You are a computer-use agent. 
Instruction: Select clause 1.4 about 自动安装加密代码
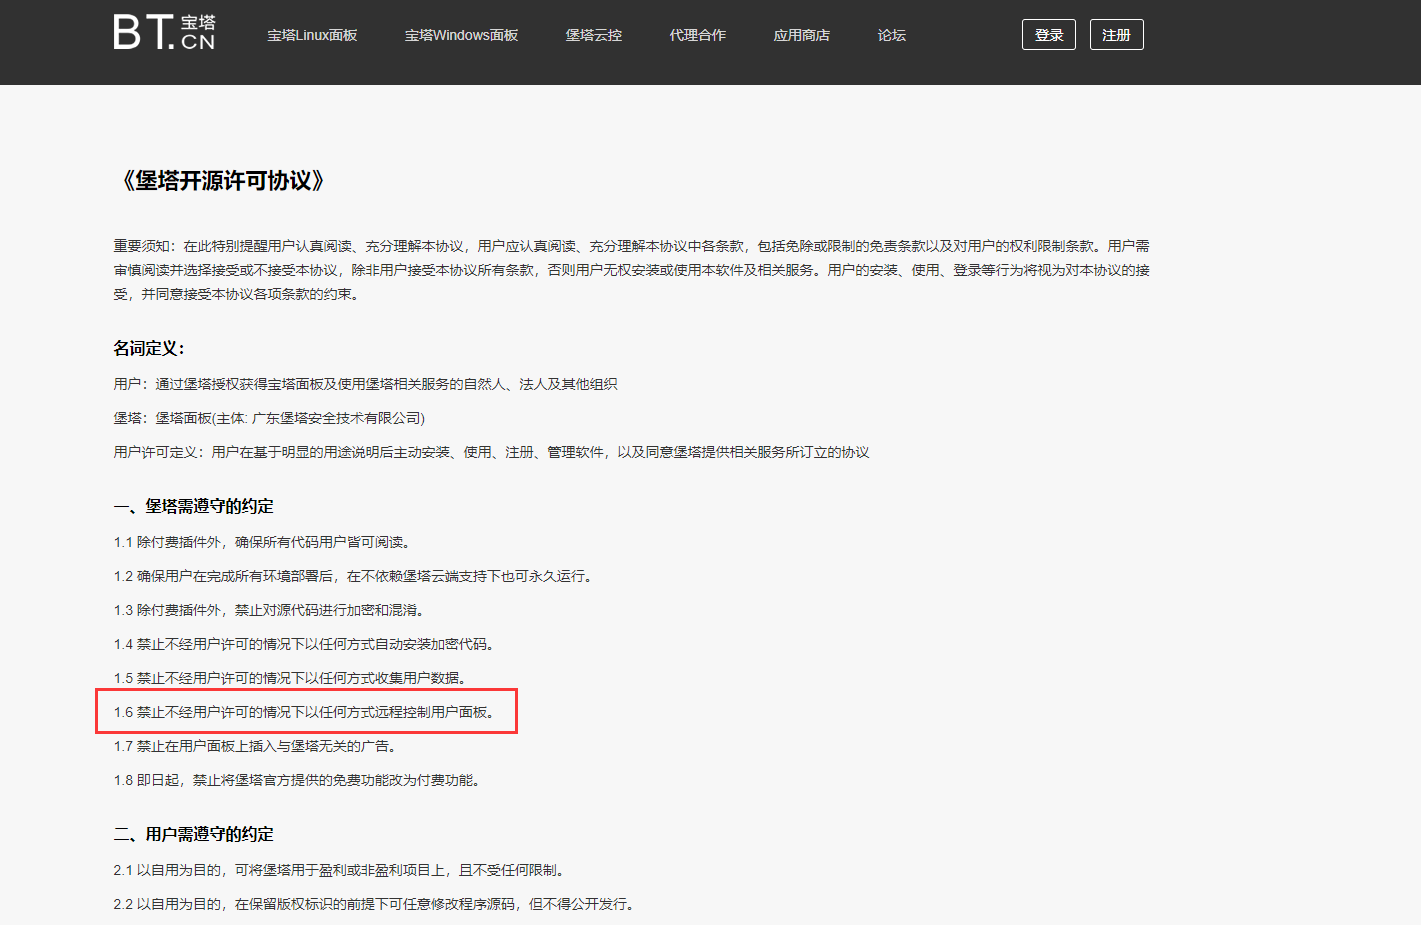[x=305, y=644]
